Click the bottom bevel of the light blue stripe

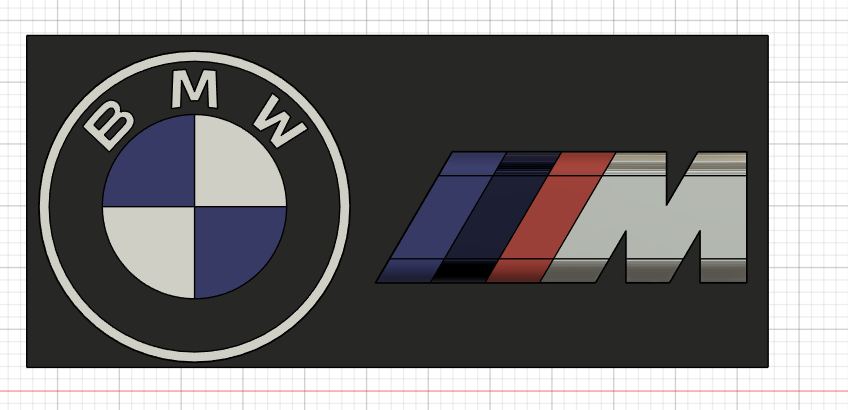(x=410, y=270)
